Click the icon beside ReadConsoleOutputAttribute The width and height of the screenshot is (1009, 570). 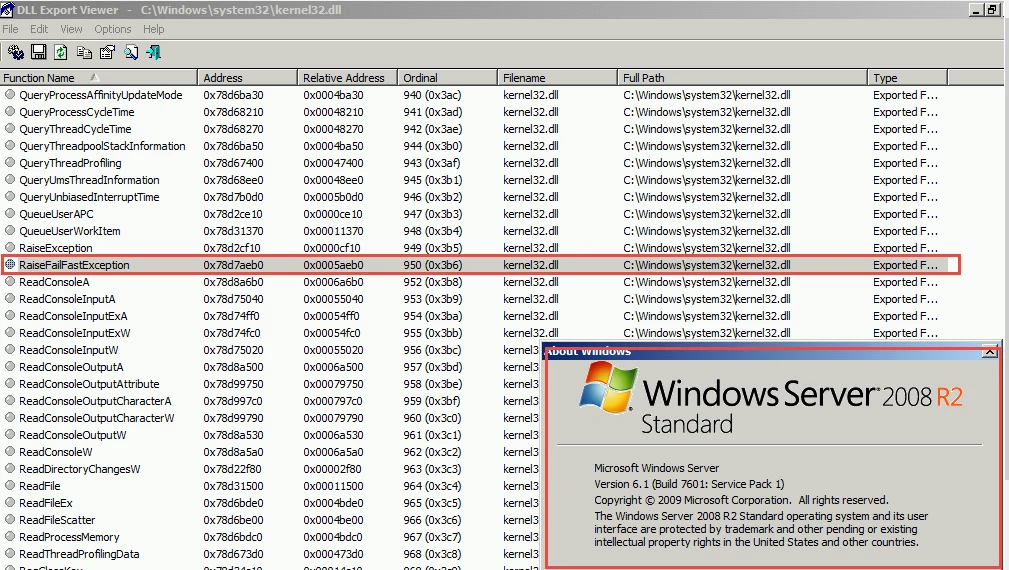pyautogui.click(x=10, y=384)
